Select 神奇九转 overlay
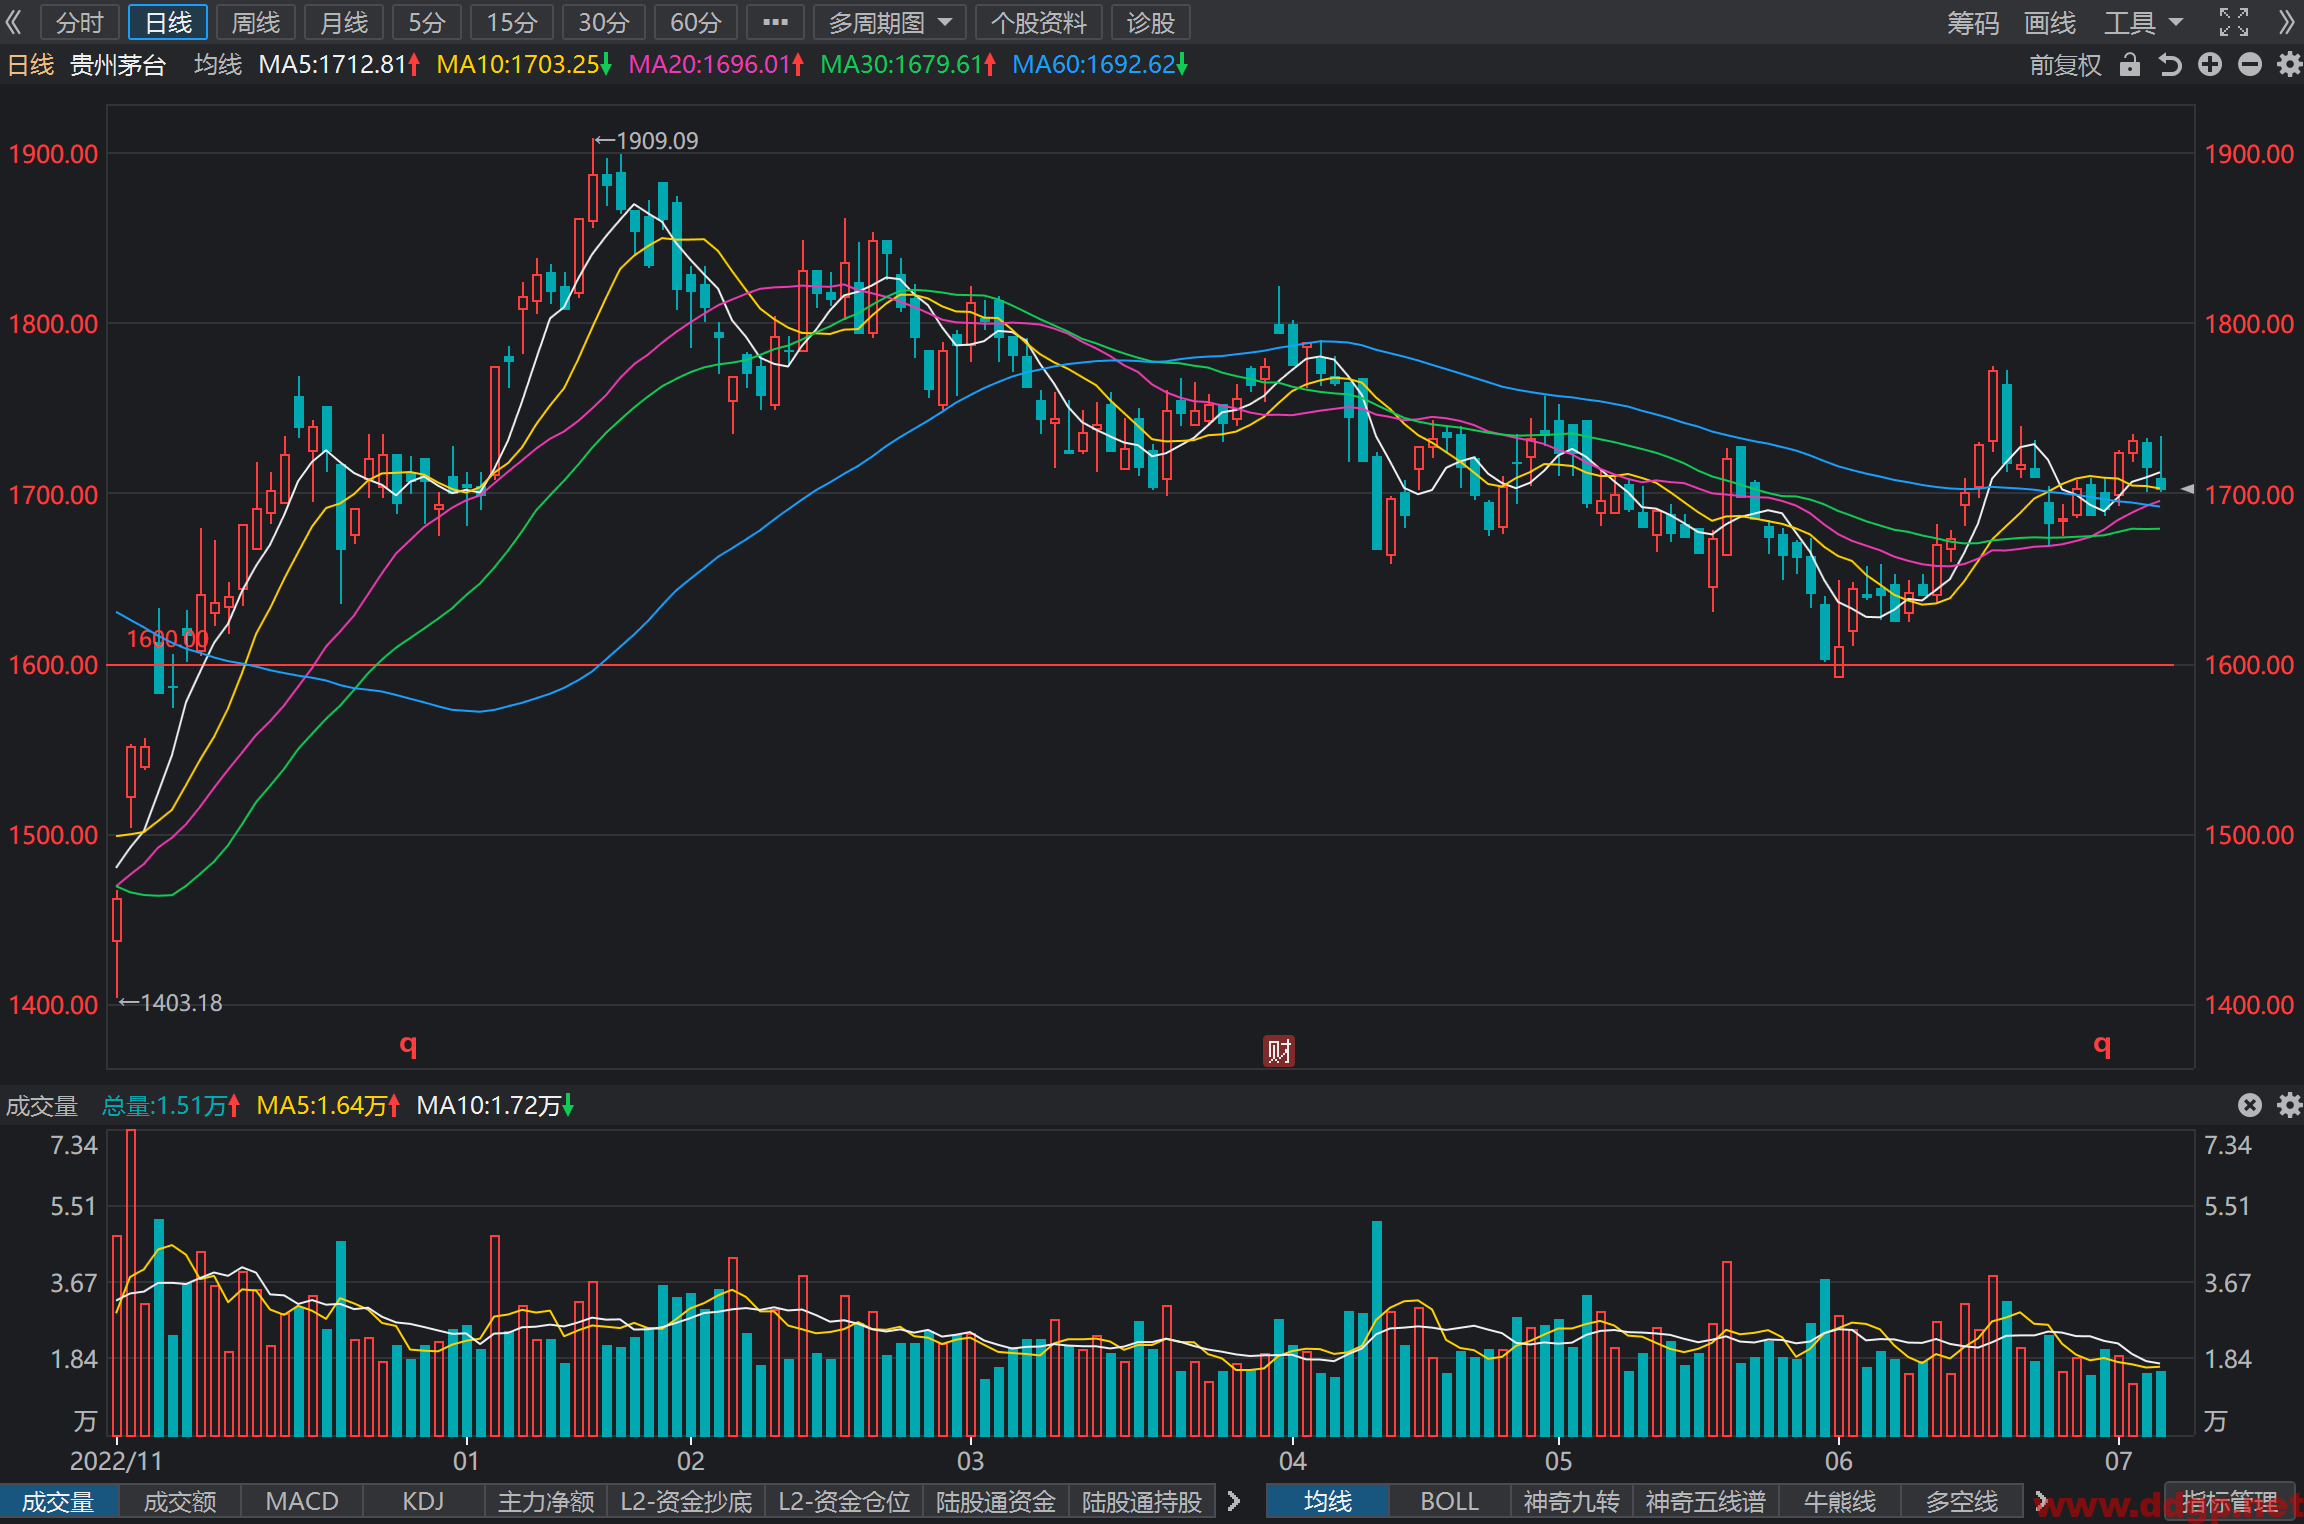 click(1572, 1501)
